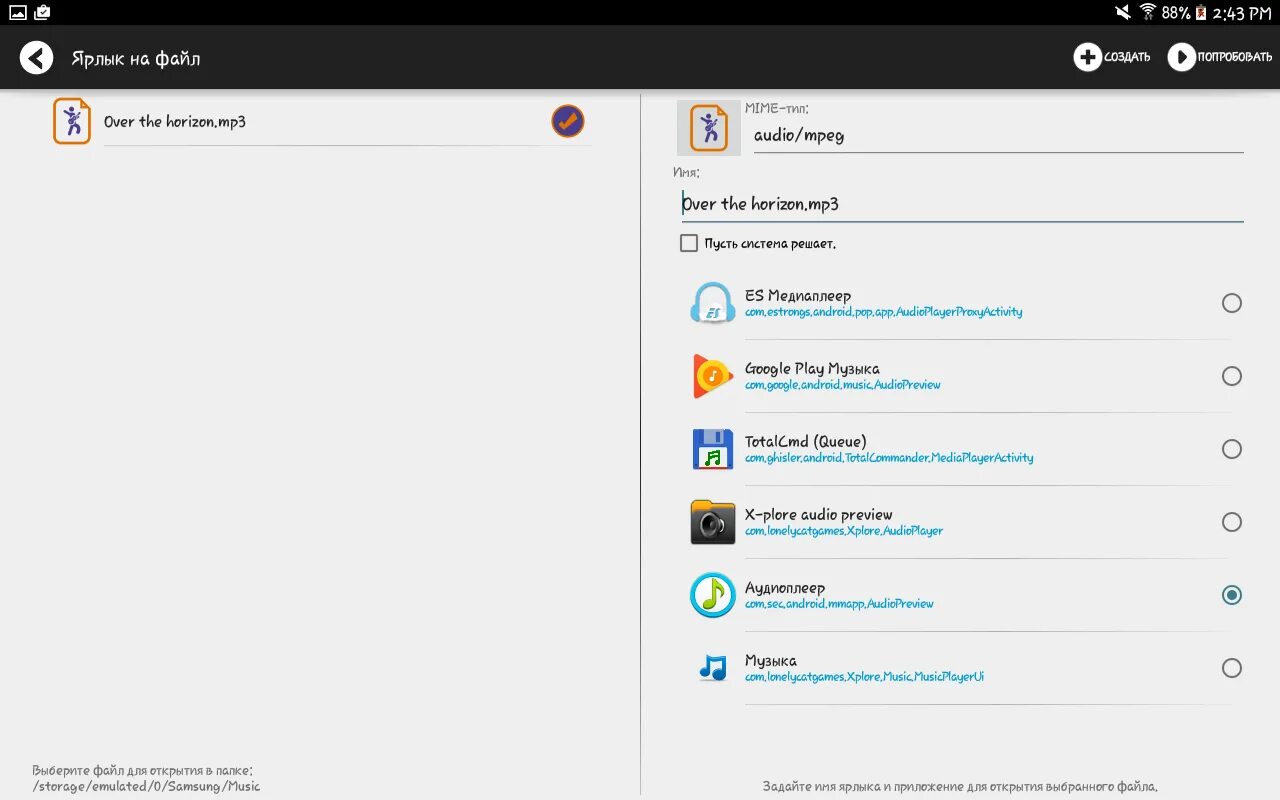Tap the briefcase notification icon in the status bar

coord(43,13)
